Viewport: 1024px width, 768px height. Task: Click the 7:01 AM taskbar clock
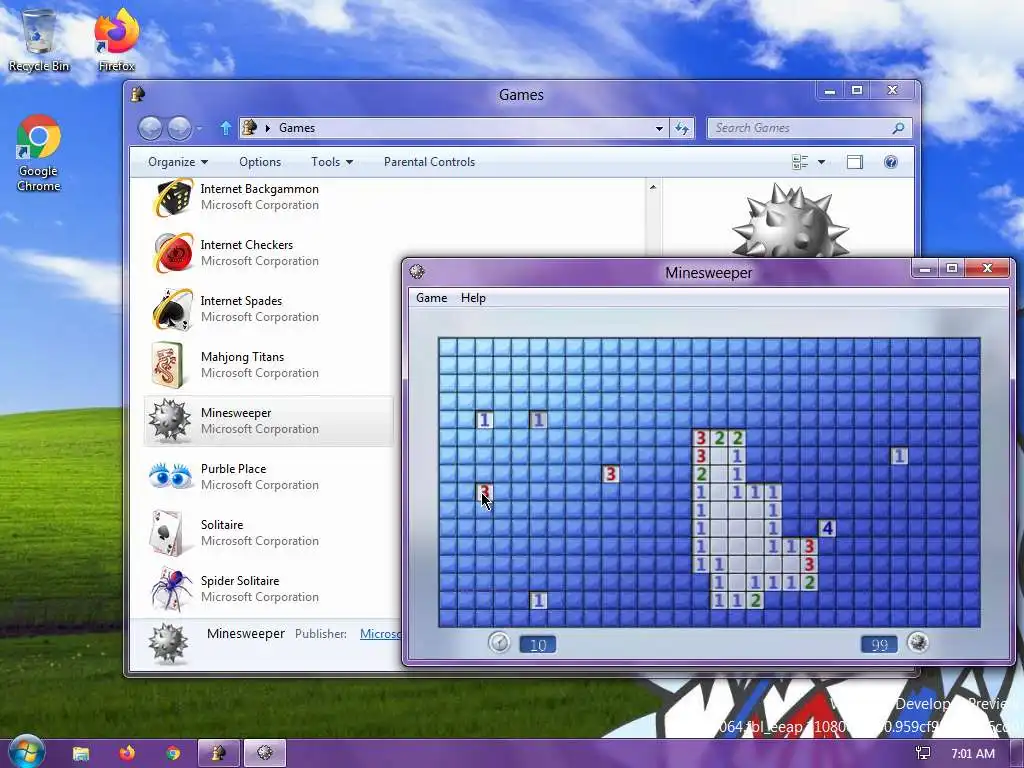point(972,754)
